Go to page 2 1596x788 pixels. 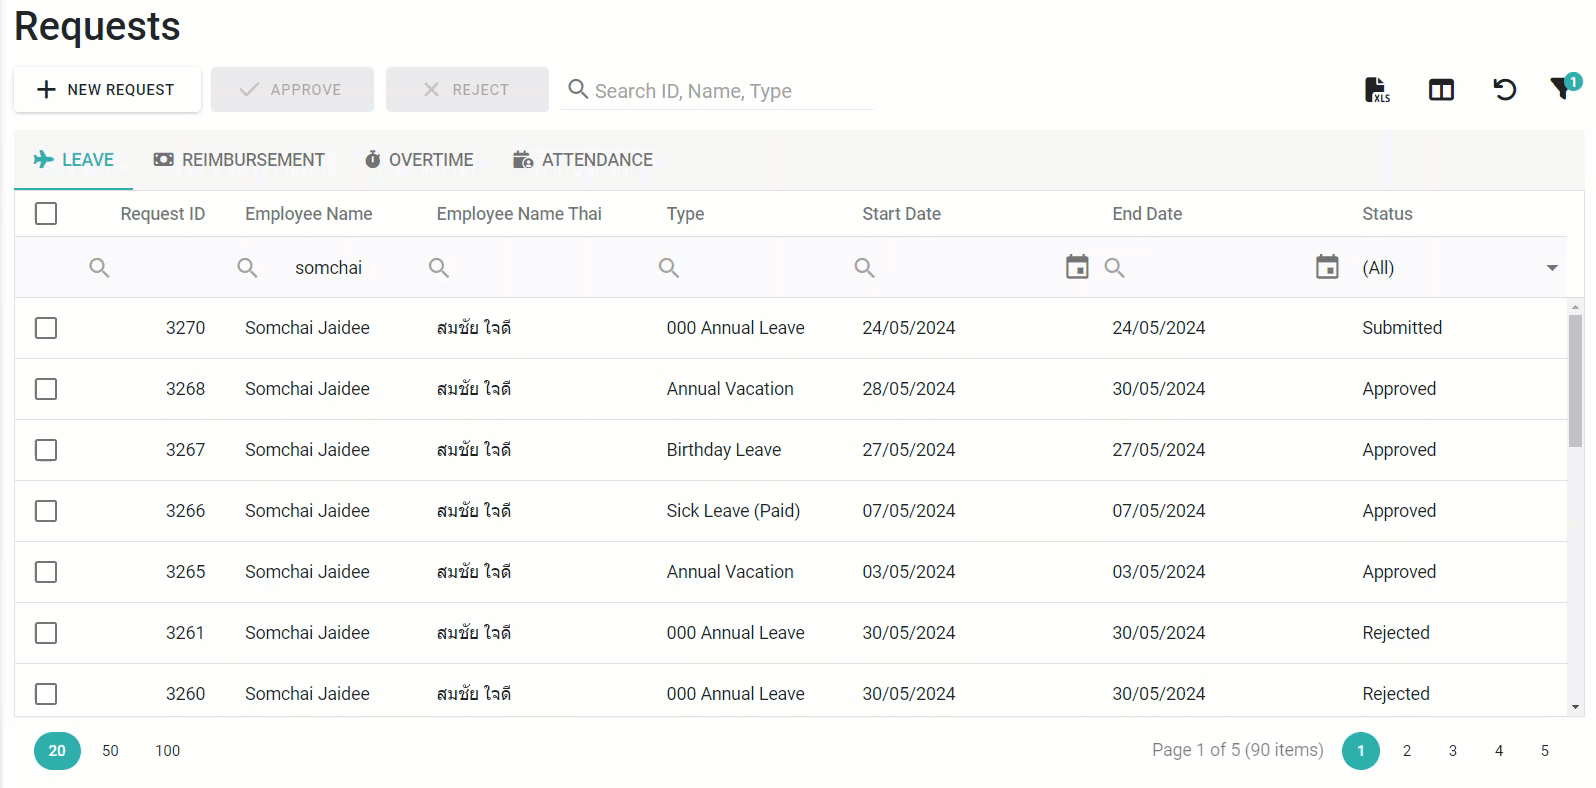(x=1407, y=751)
